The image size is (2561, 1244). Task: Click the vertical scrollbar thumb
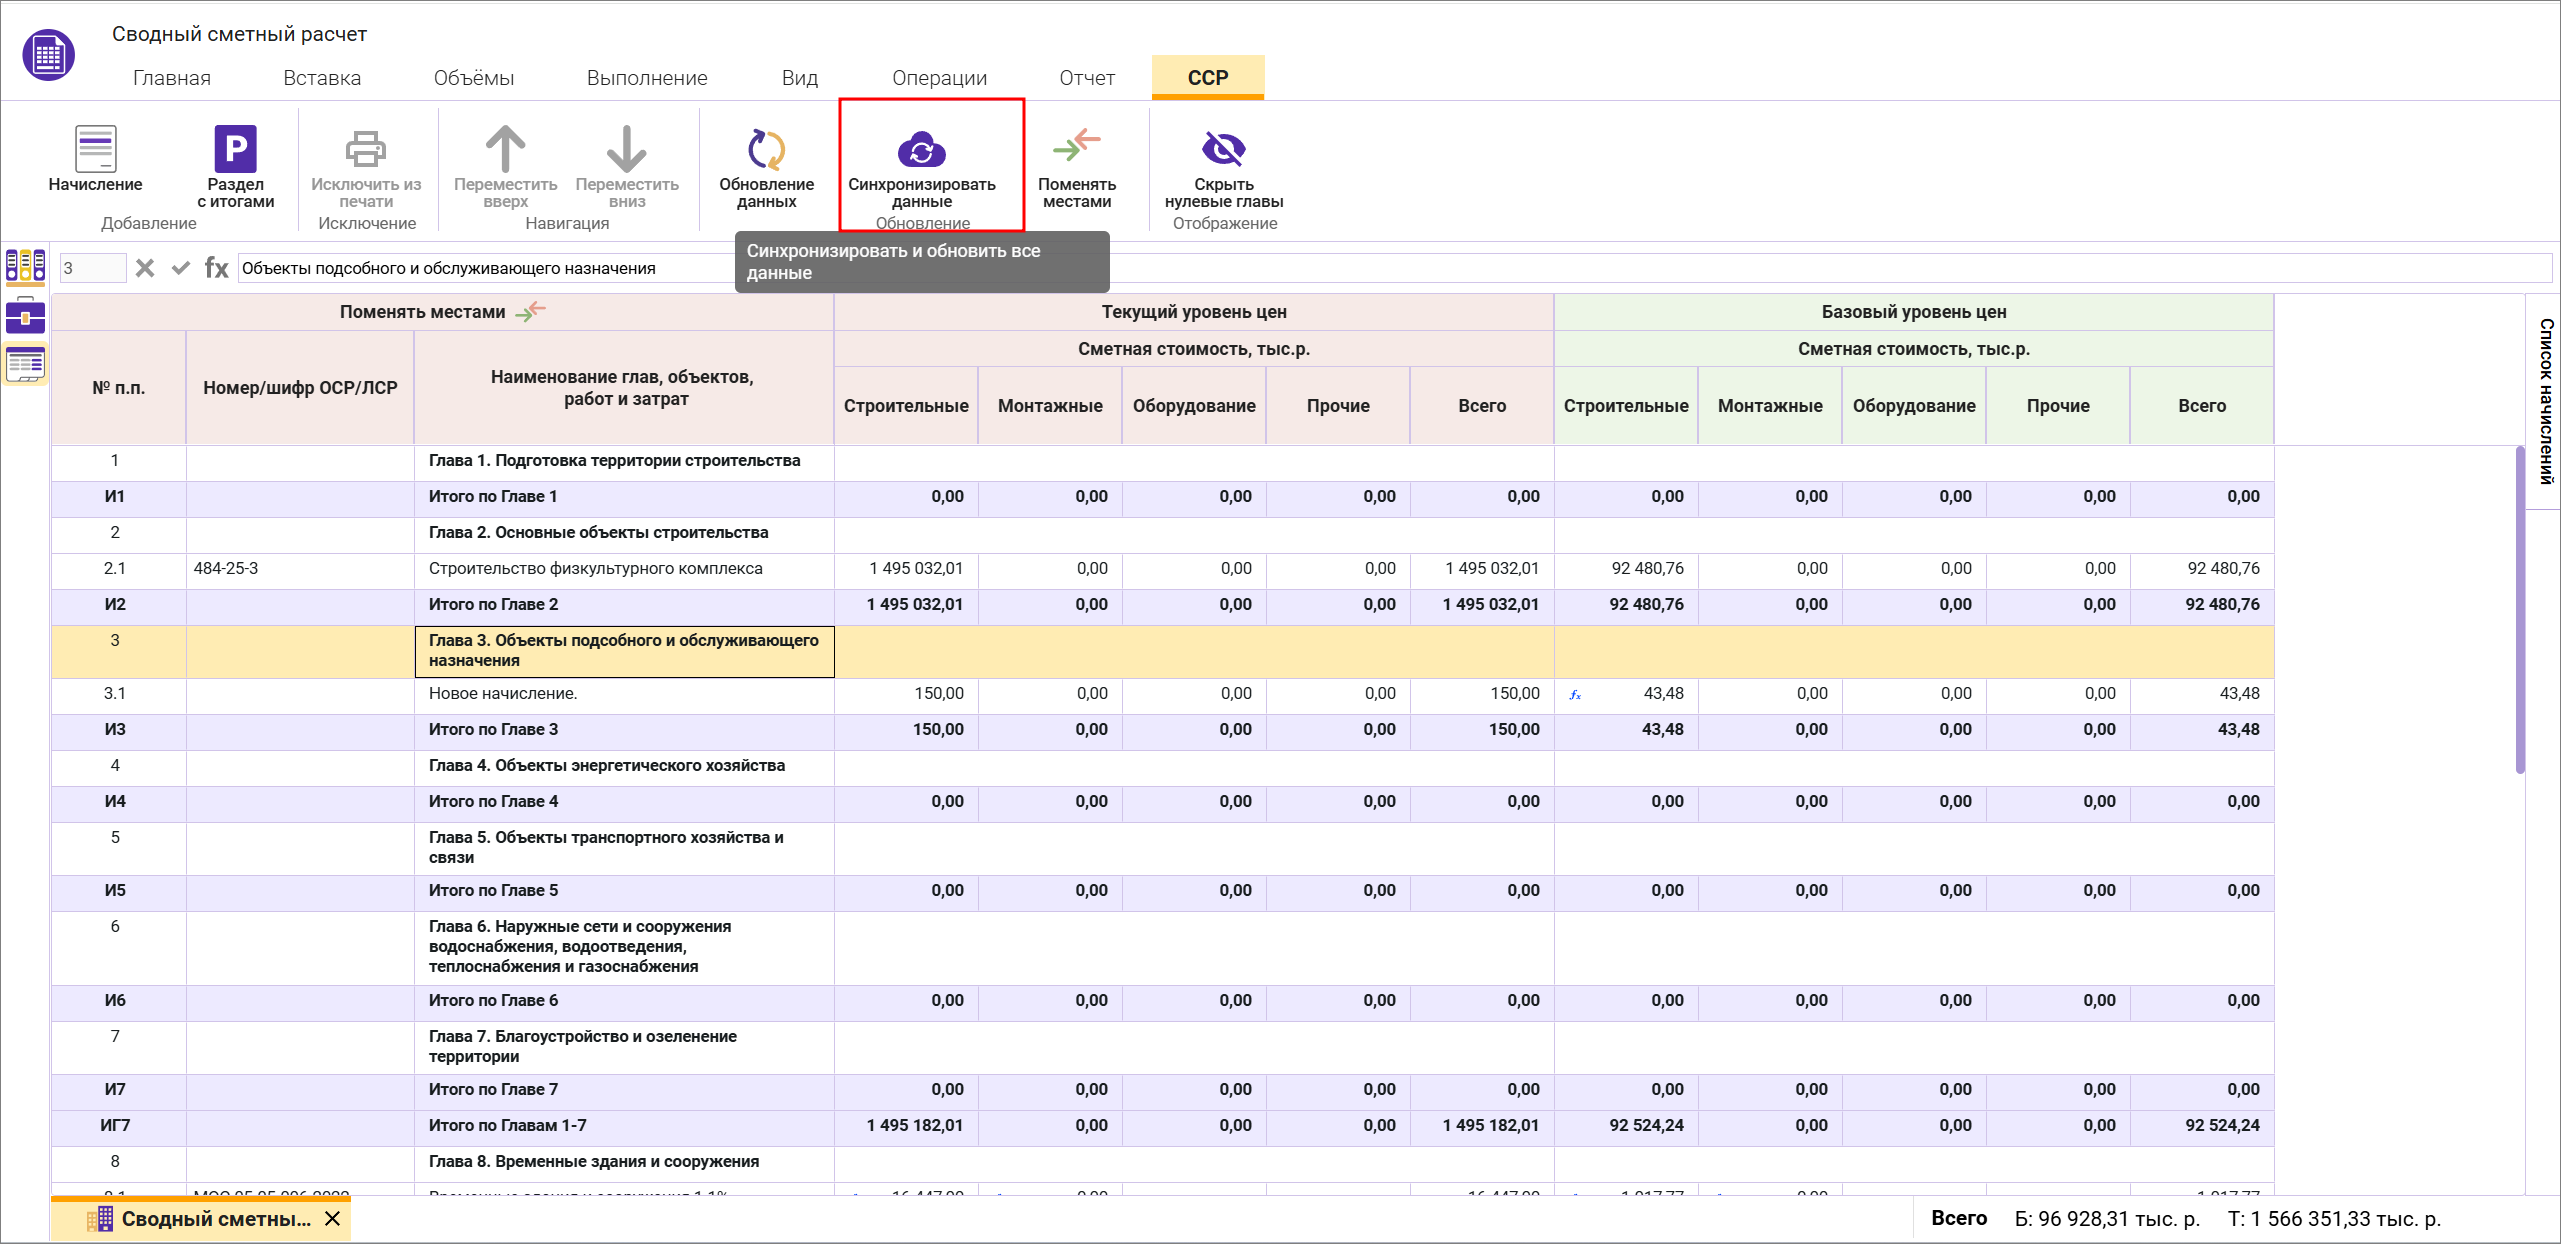(x=2520, y=610)
